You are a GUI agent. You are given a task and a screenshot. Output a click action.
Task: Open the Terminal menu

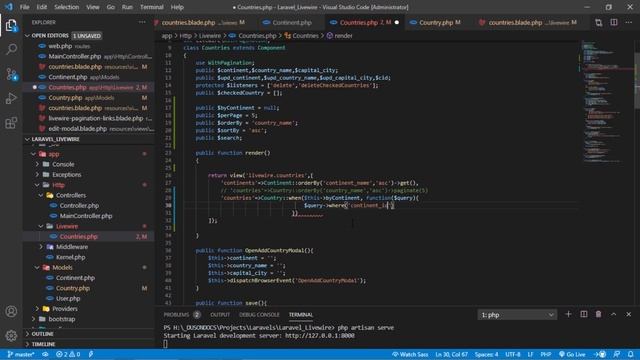click(151, 7)
